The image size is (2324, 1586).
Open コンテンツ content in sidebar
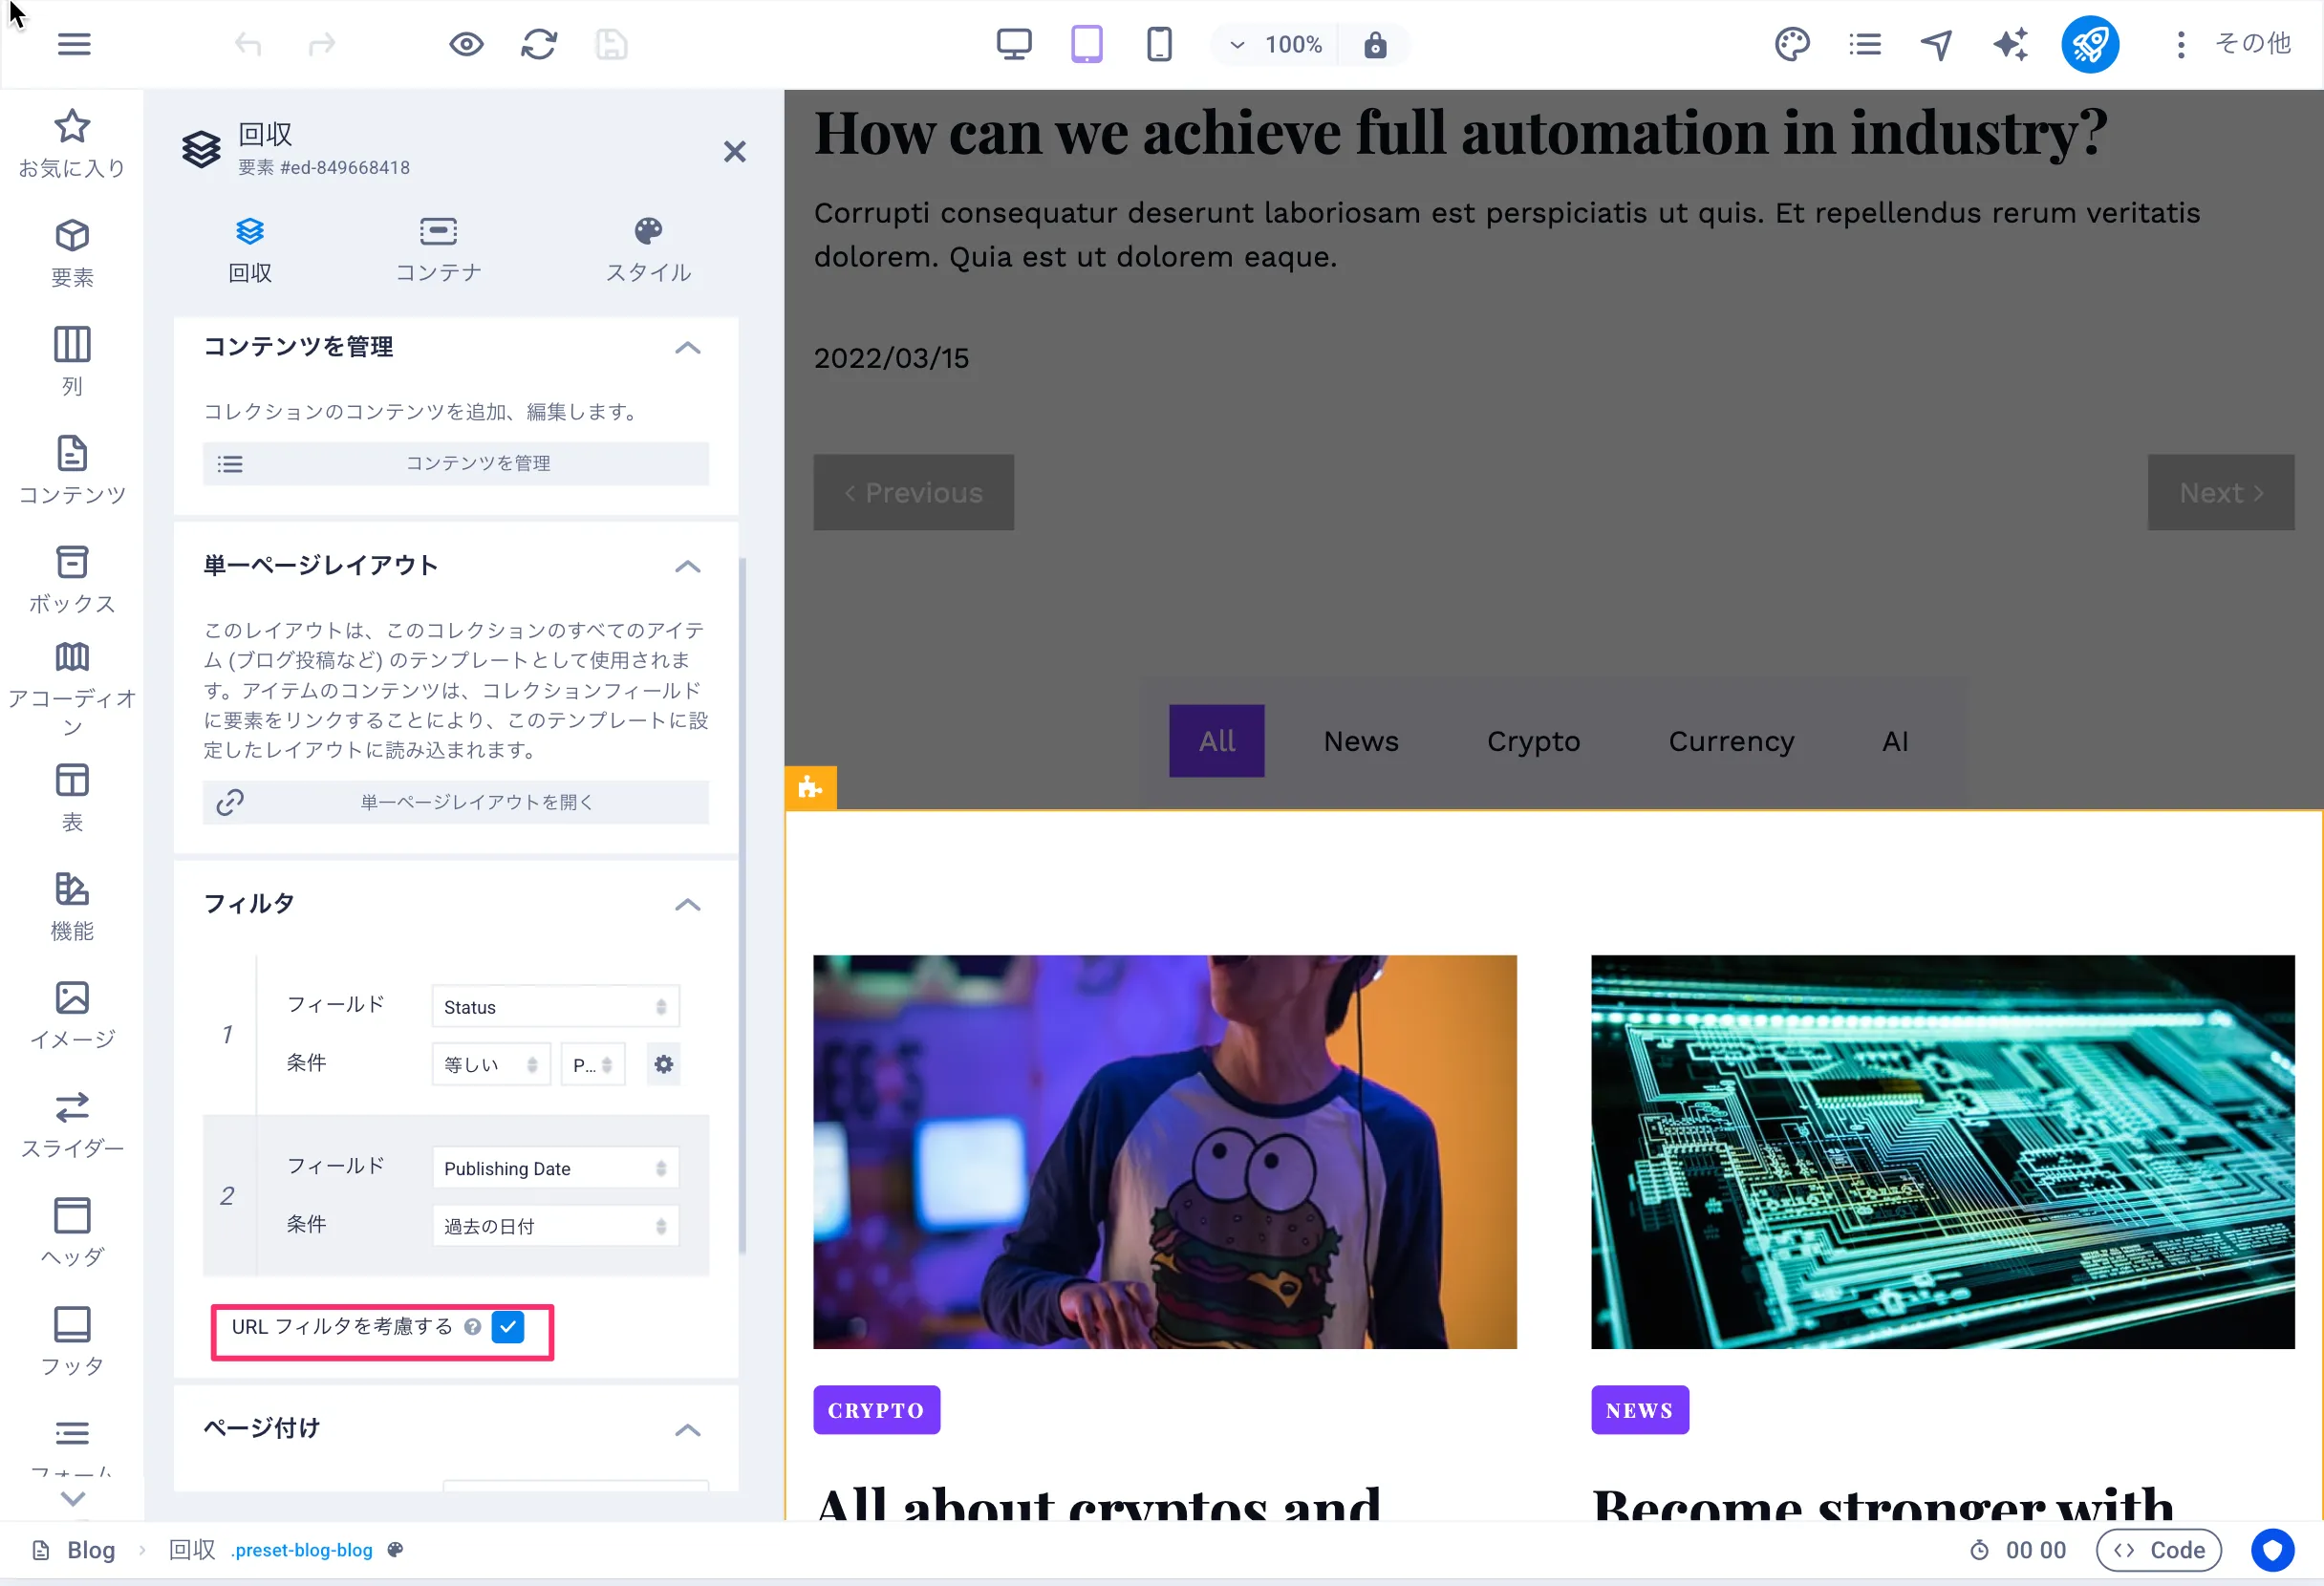tap(72, 471)
